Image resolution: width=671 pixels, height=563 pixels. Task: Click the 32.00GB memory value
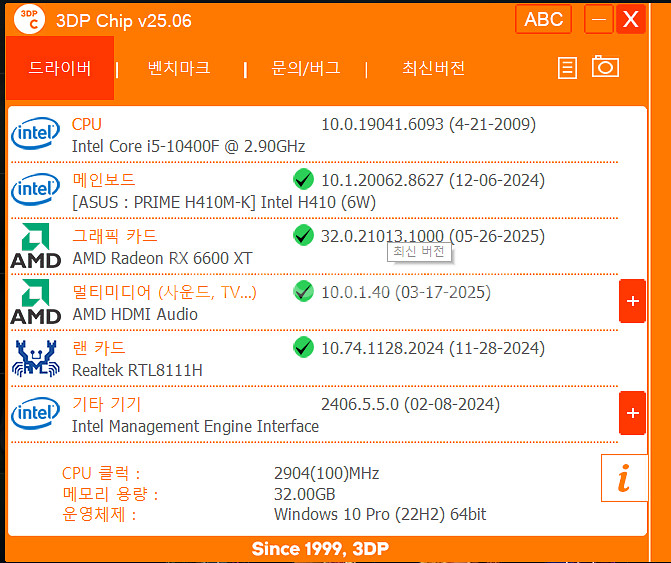304,494
